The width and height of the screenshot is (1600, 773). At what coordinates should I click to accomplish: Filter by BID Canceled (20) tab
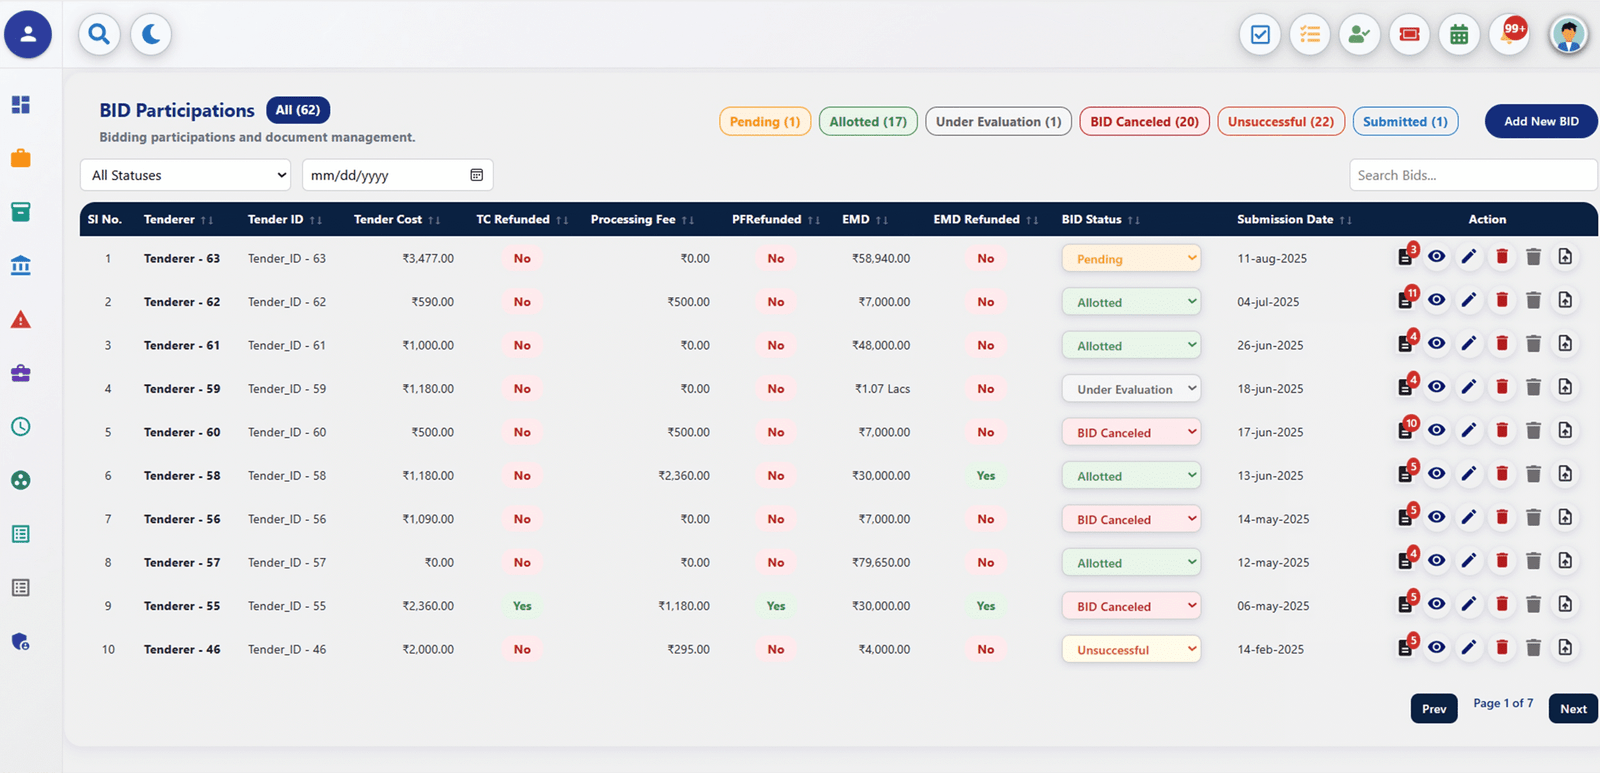click(x=1144, y=122)
